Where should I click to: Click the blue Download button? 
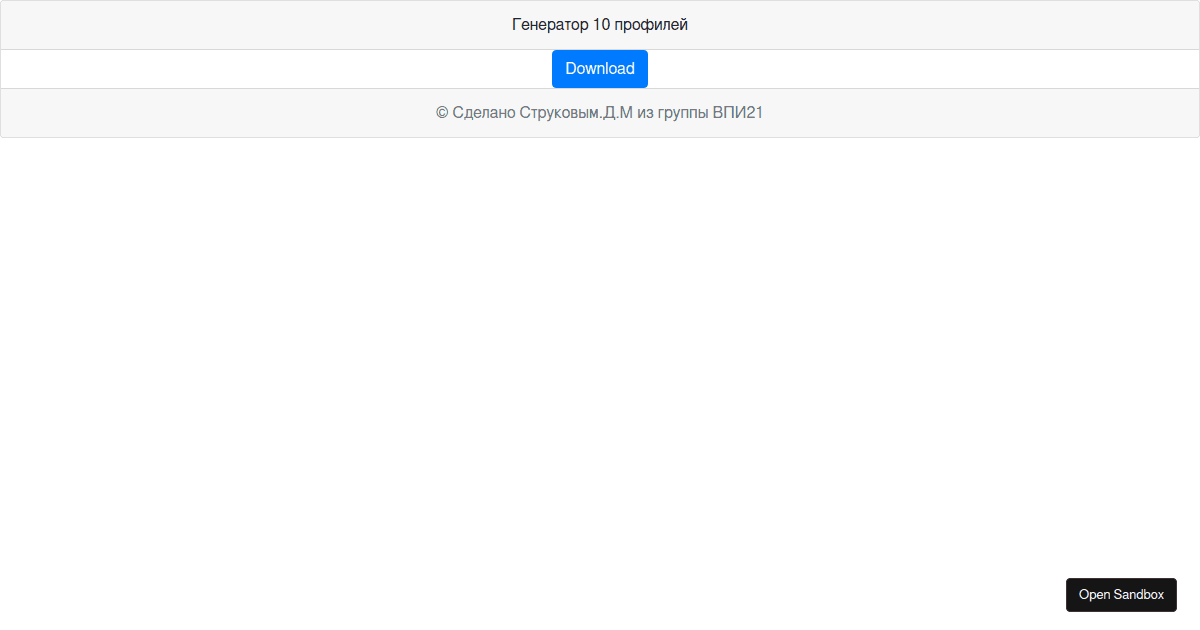[x=600, y=69]
